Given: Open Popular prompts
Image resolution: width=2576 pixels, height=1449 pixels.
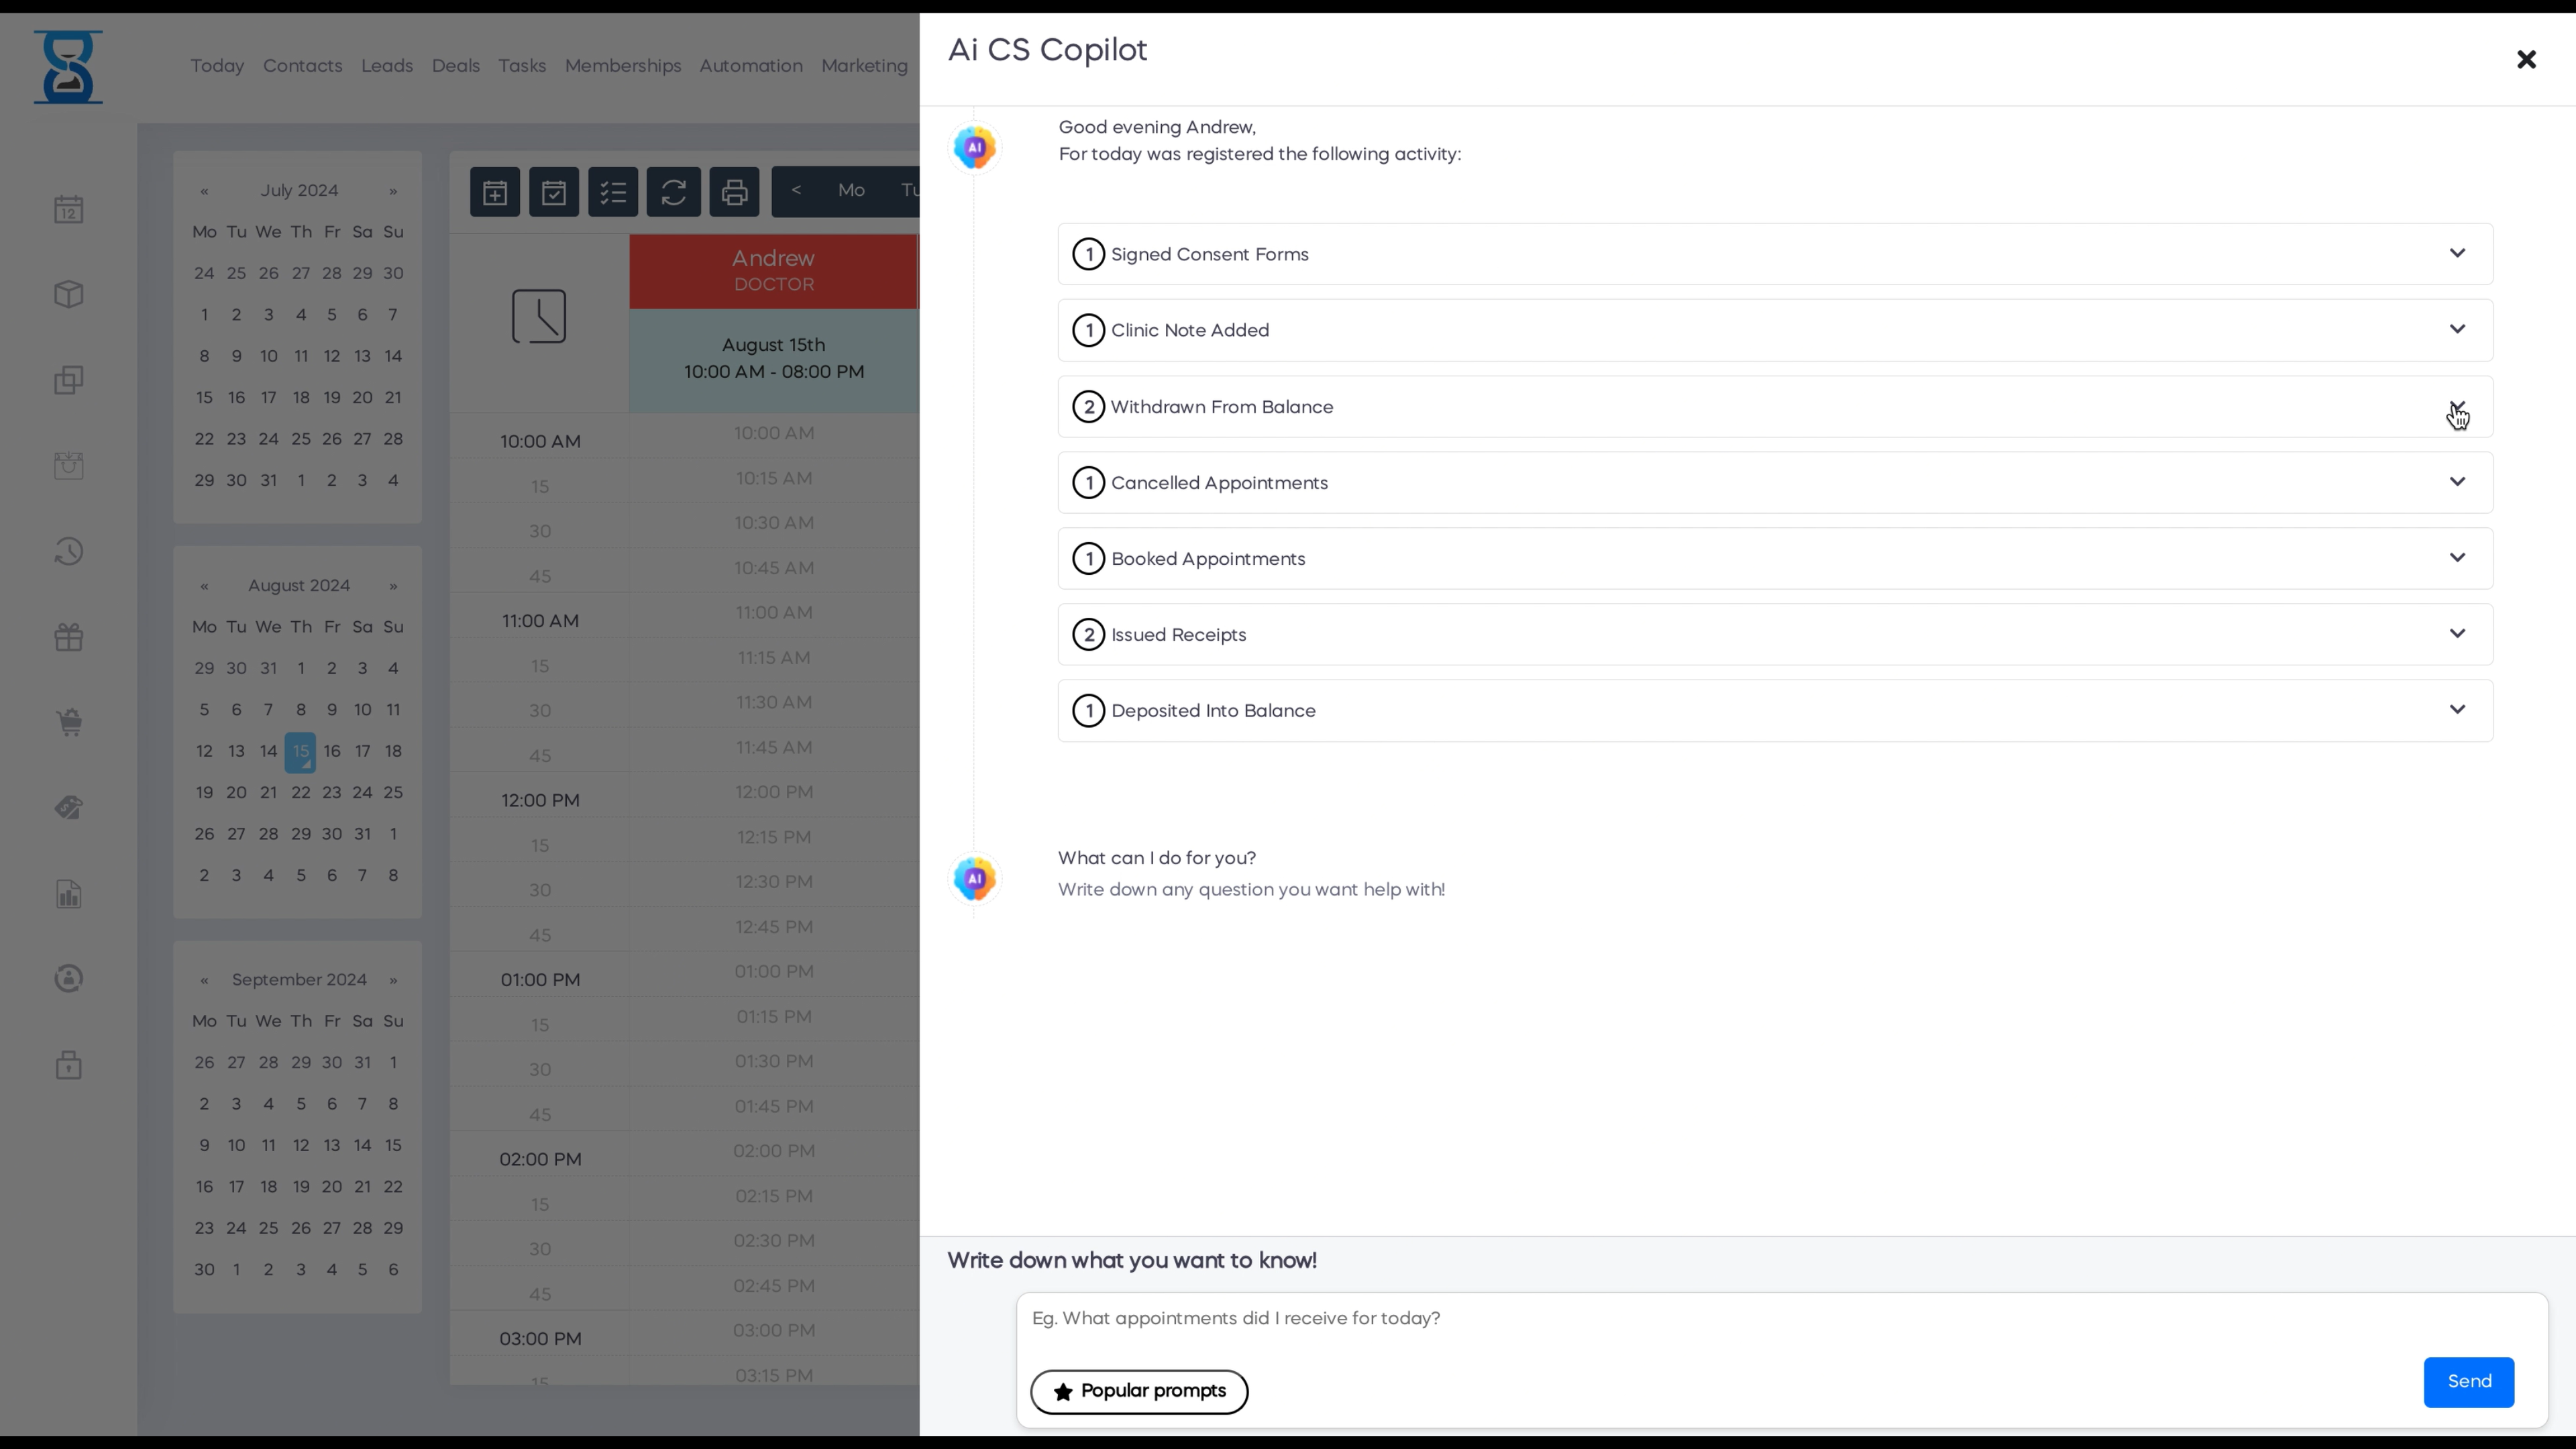Looking at the screenshot, I should click(x=1138, y=1391).
